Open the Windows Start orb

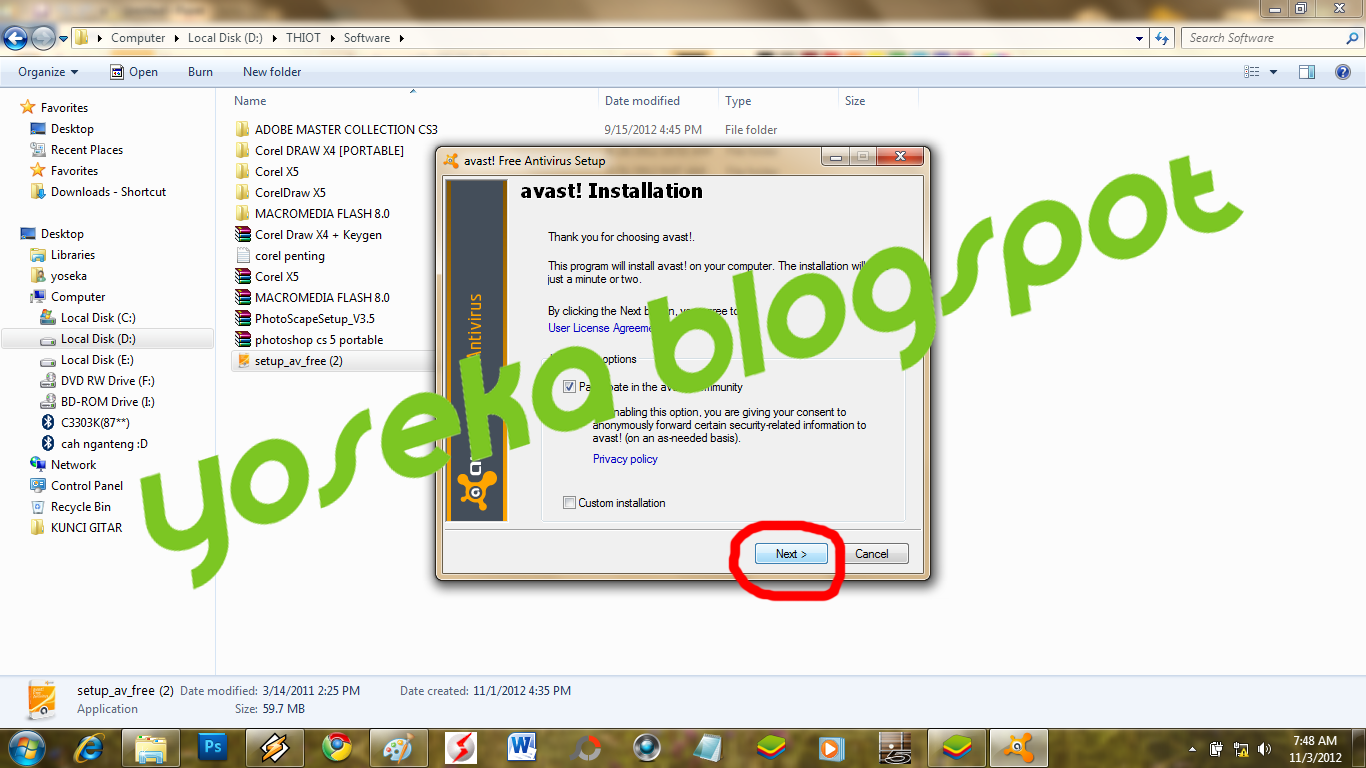click(x=27, y=747)
